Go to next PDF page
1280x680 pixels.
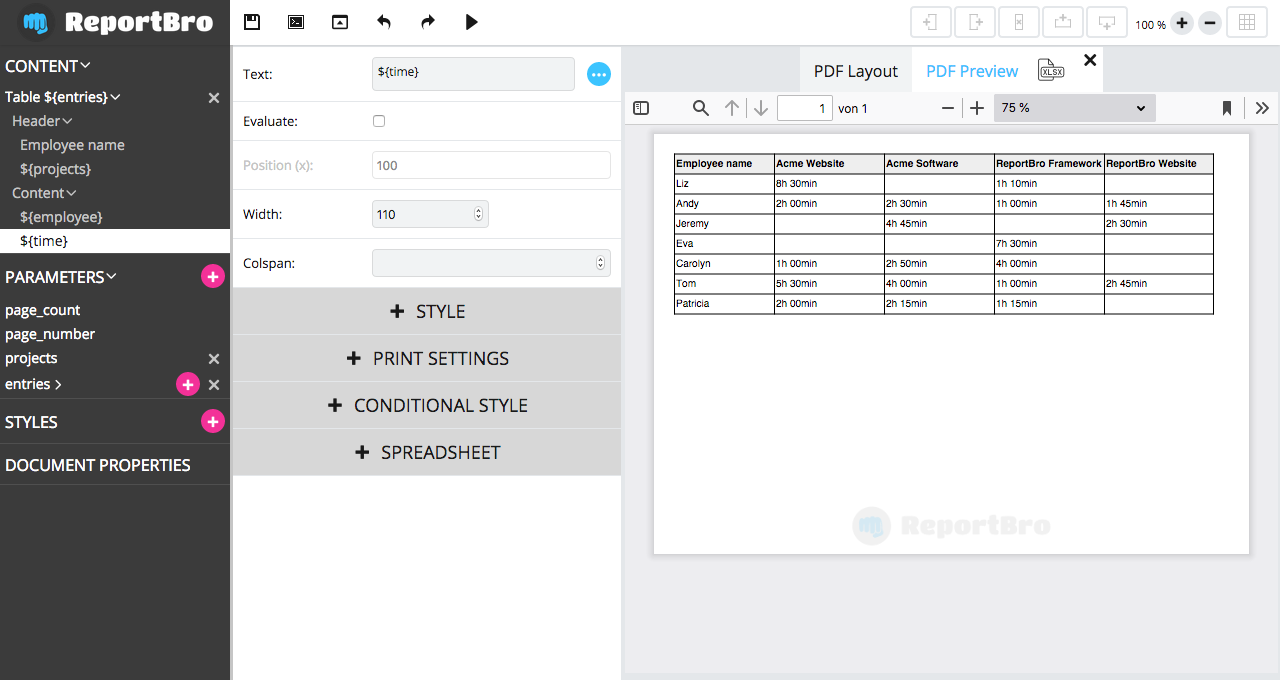[x=761, y=108]
